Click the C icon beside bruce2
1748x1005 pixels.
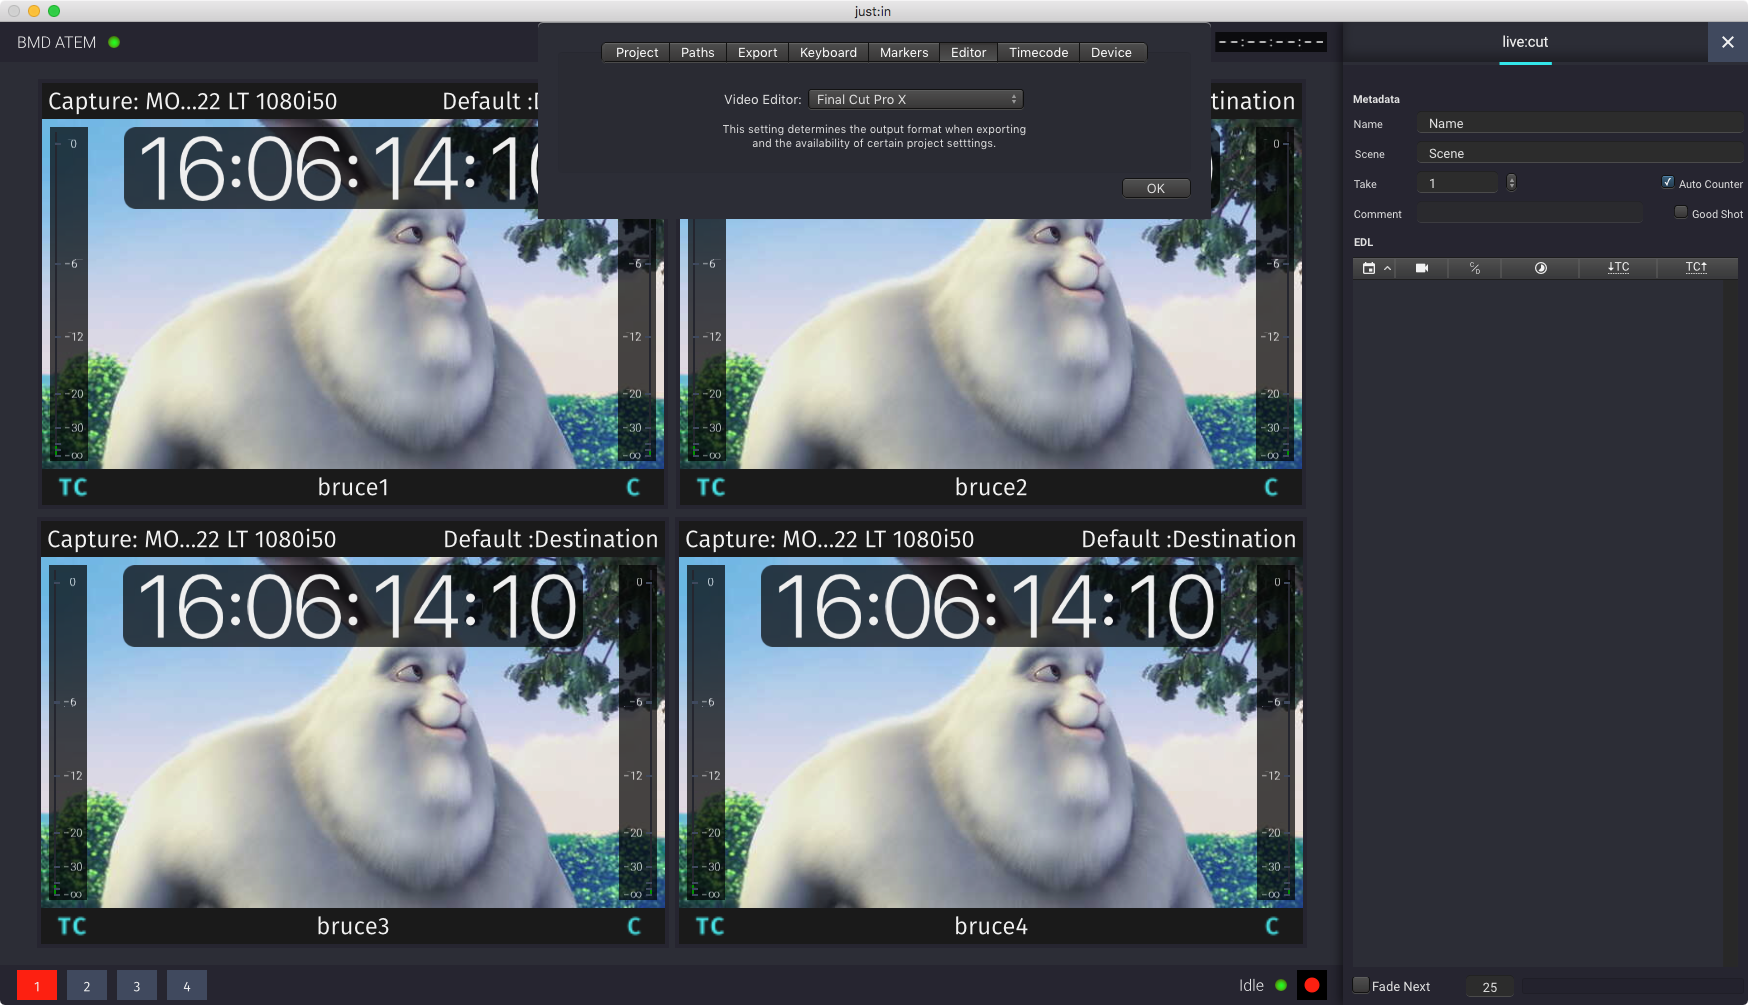(1271, 488)
